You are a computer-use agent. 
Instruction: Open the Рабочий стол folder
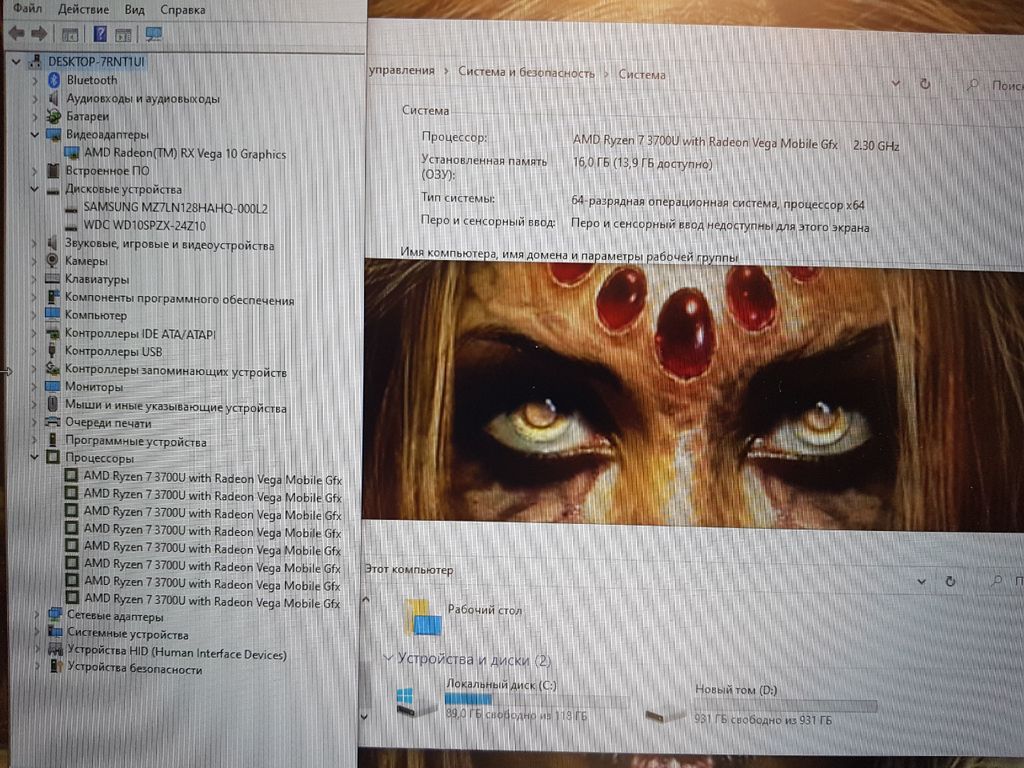pos(463,616)
